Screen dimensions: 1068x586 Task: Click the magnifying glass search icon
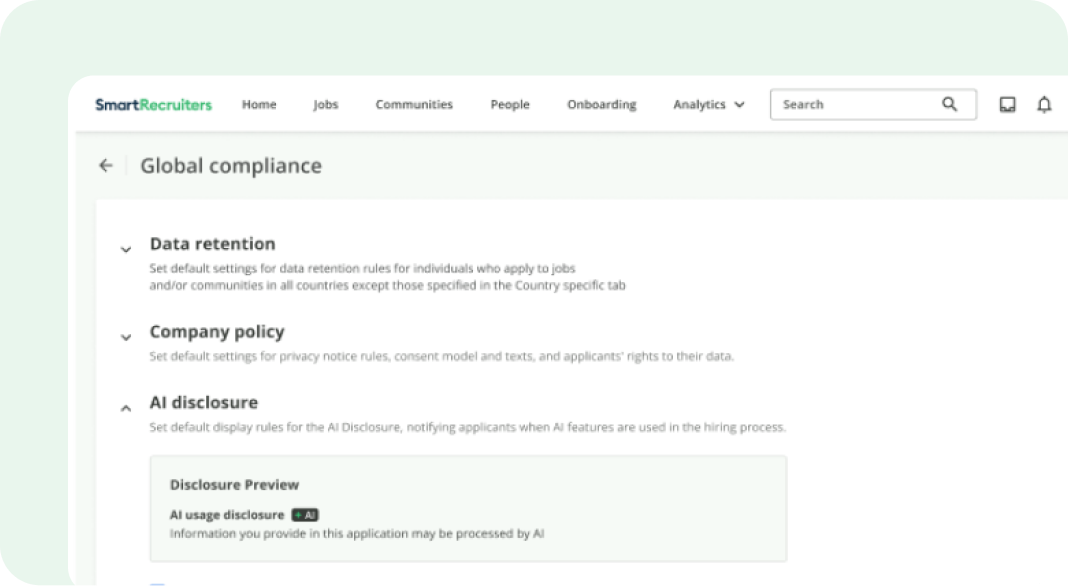pyautogui.click(x=949, y=104)
